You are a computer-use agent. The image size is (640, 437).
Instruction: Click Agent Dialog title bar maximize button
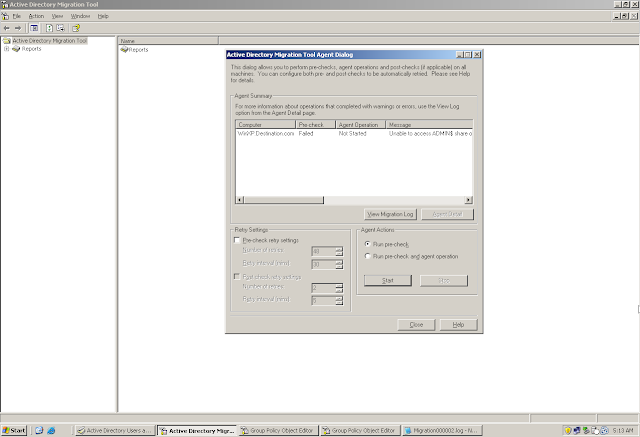(468, 55)
